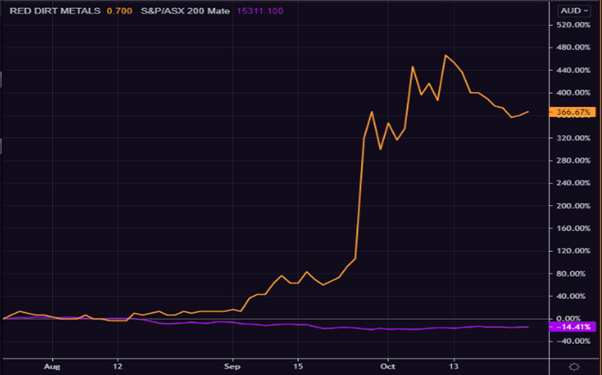Click the -40.00% axis label

coord(573,341)
